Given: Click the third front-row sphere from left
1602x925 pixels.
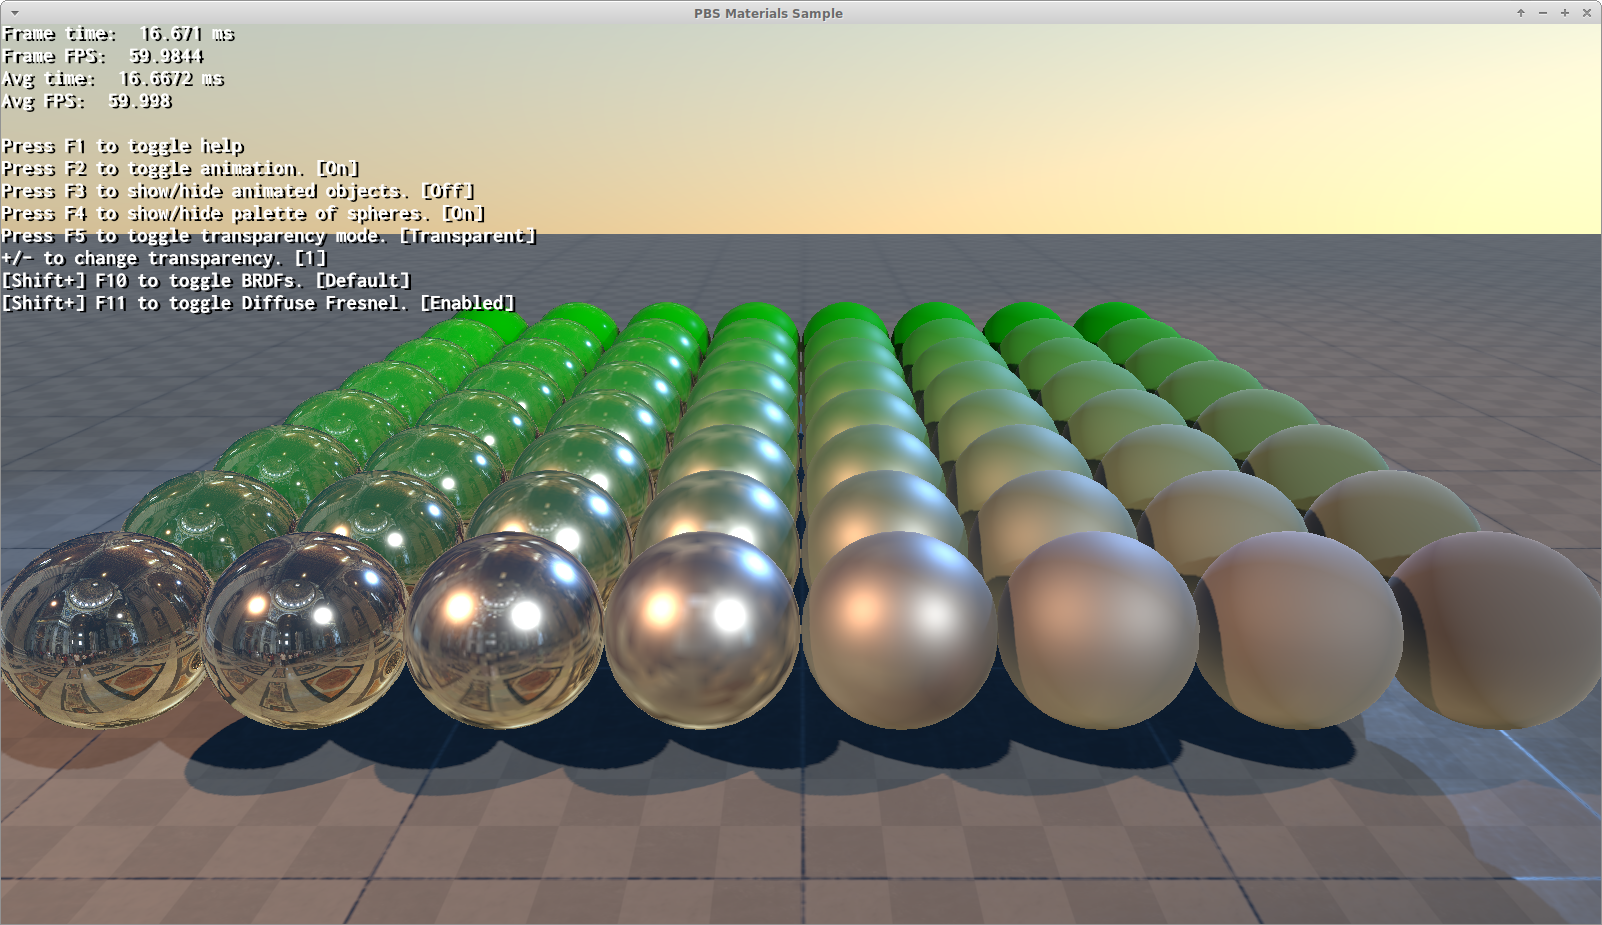Looking at the screenshot, I should (x=505, y=630).
